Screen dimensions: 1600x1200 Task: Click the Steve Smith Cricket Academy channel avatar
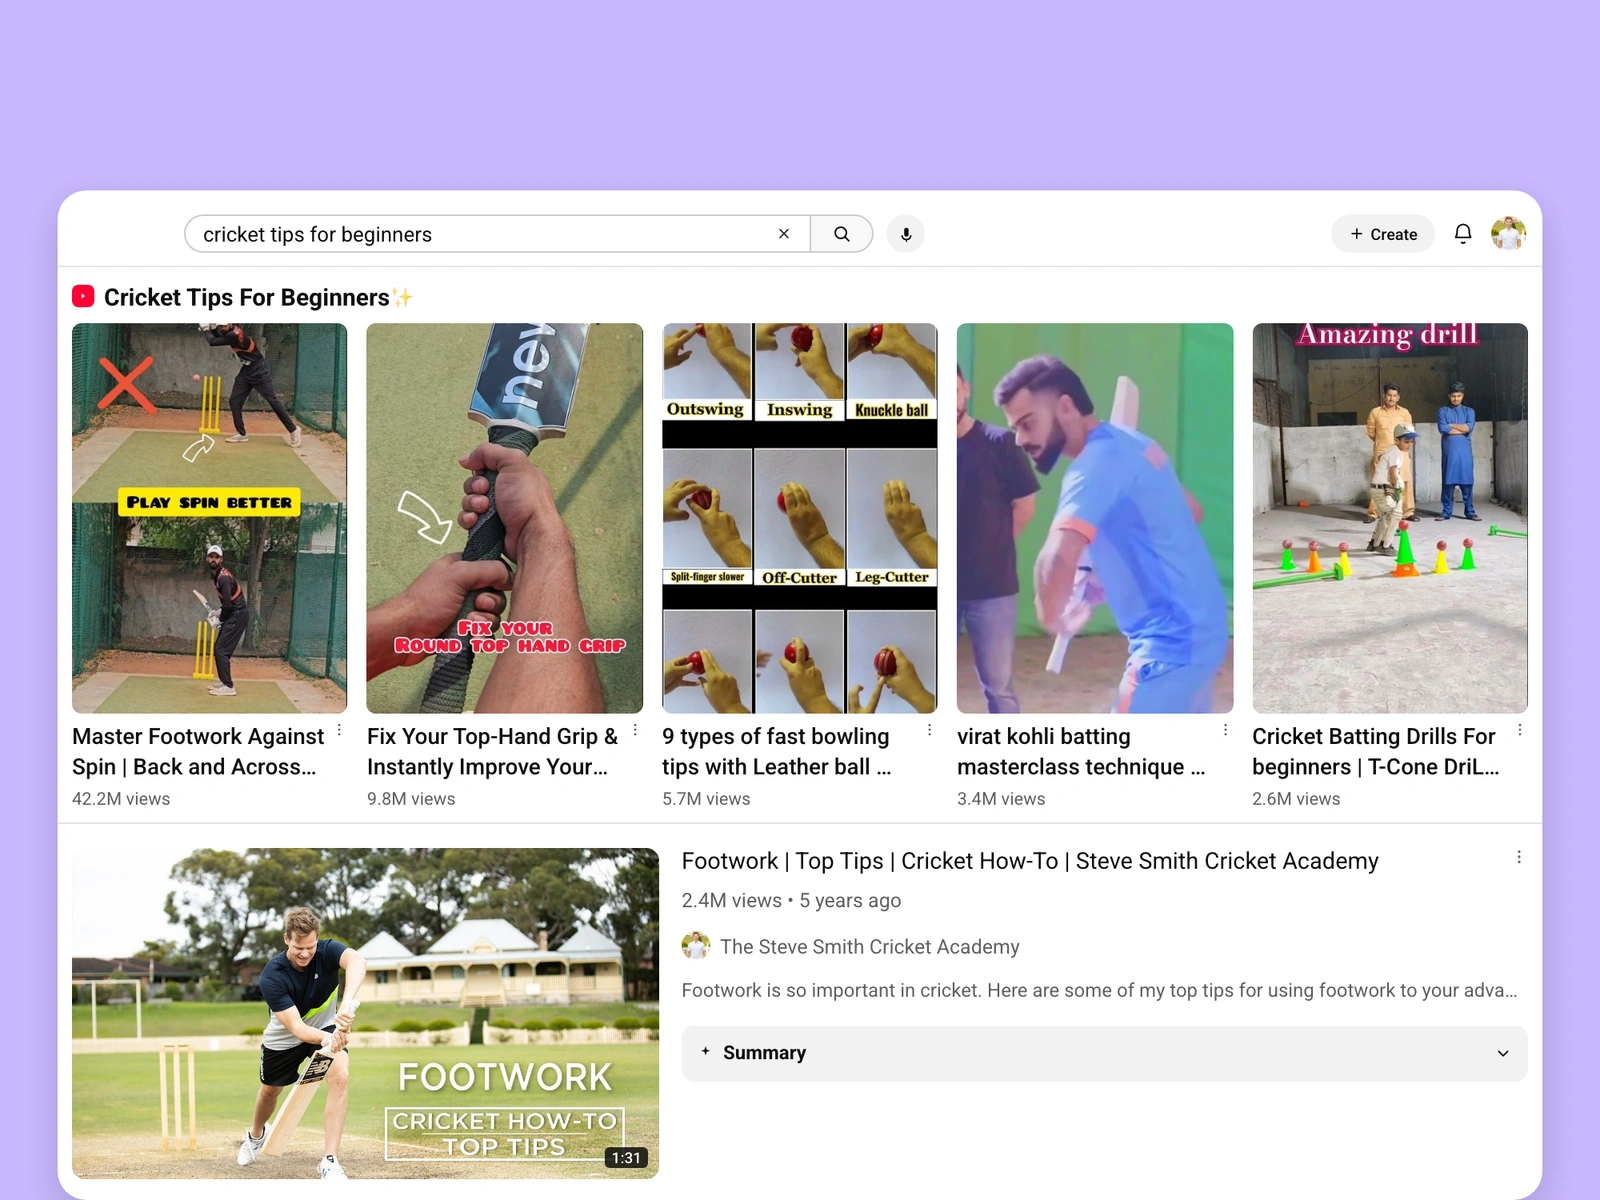[x=696, y=946]
